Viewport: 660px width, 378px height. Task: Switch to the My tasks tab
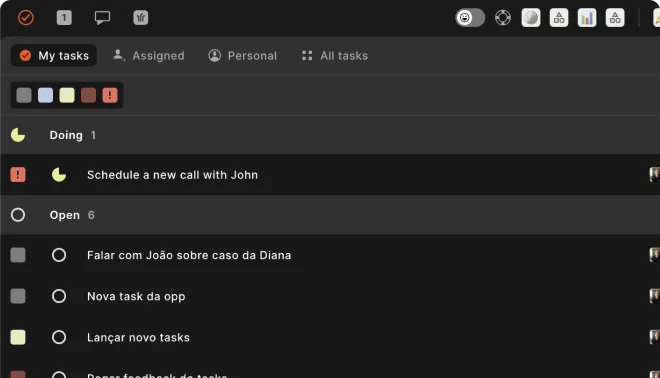click(54, 56)
